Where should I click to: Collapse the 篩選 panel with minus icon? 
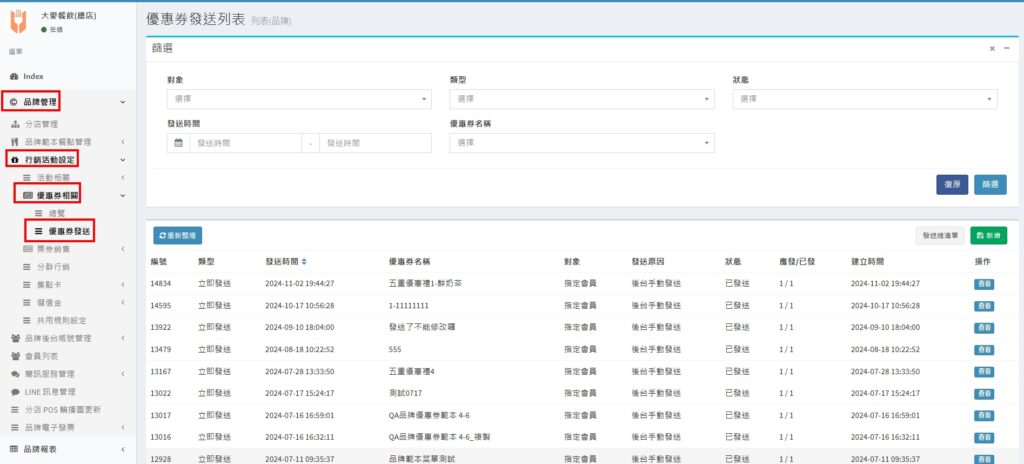point(1007,47)
